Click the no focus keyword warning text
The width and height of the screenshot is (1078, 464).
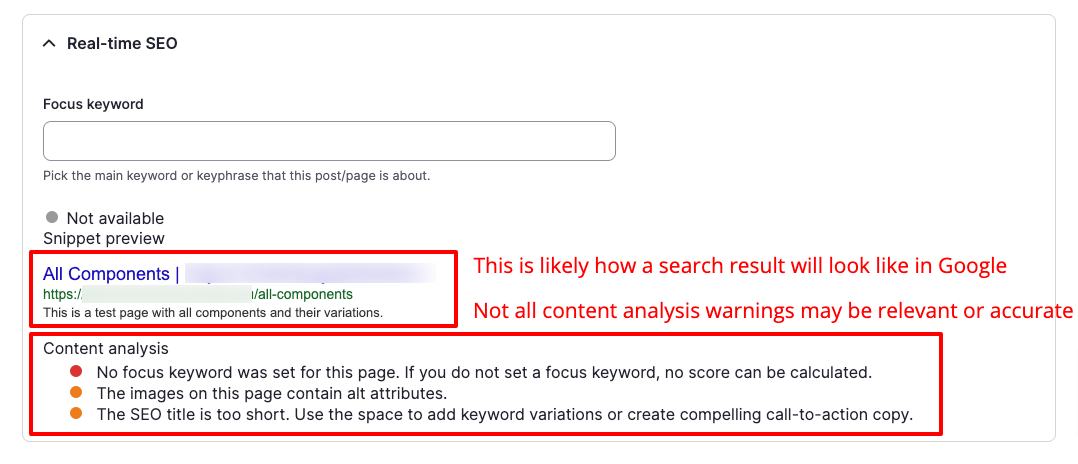[484, 372]
